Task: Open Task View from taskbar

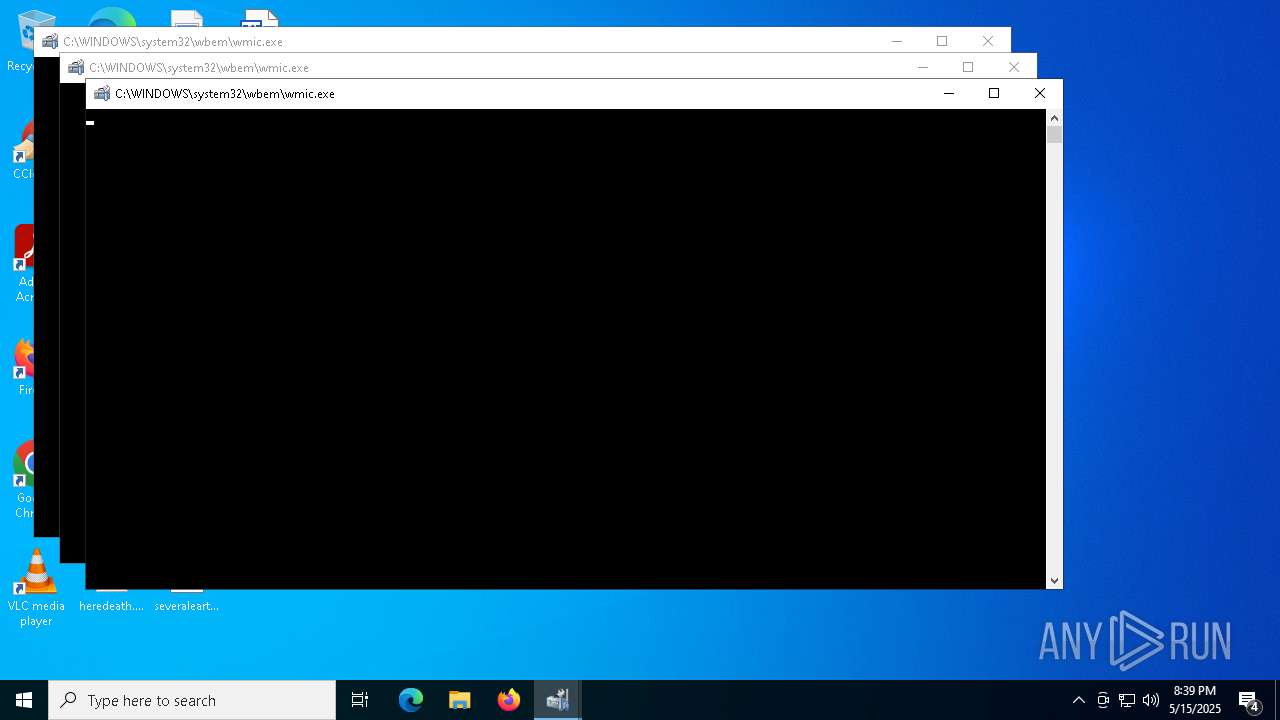Action: click(x=360, y=700)
